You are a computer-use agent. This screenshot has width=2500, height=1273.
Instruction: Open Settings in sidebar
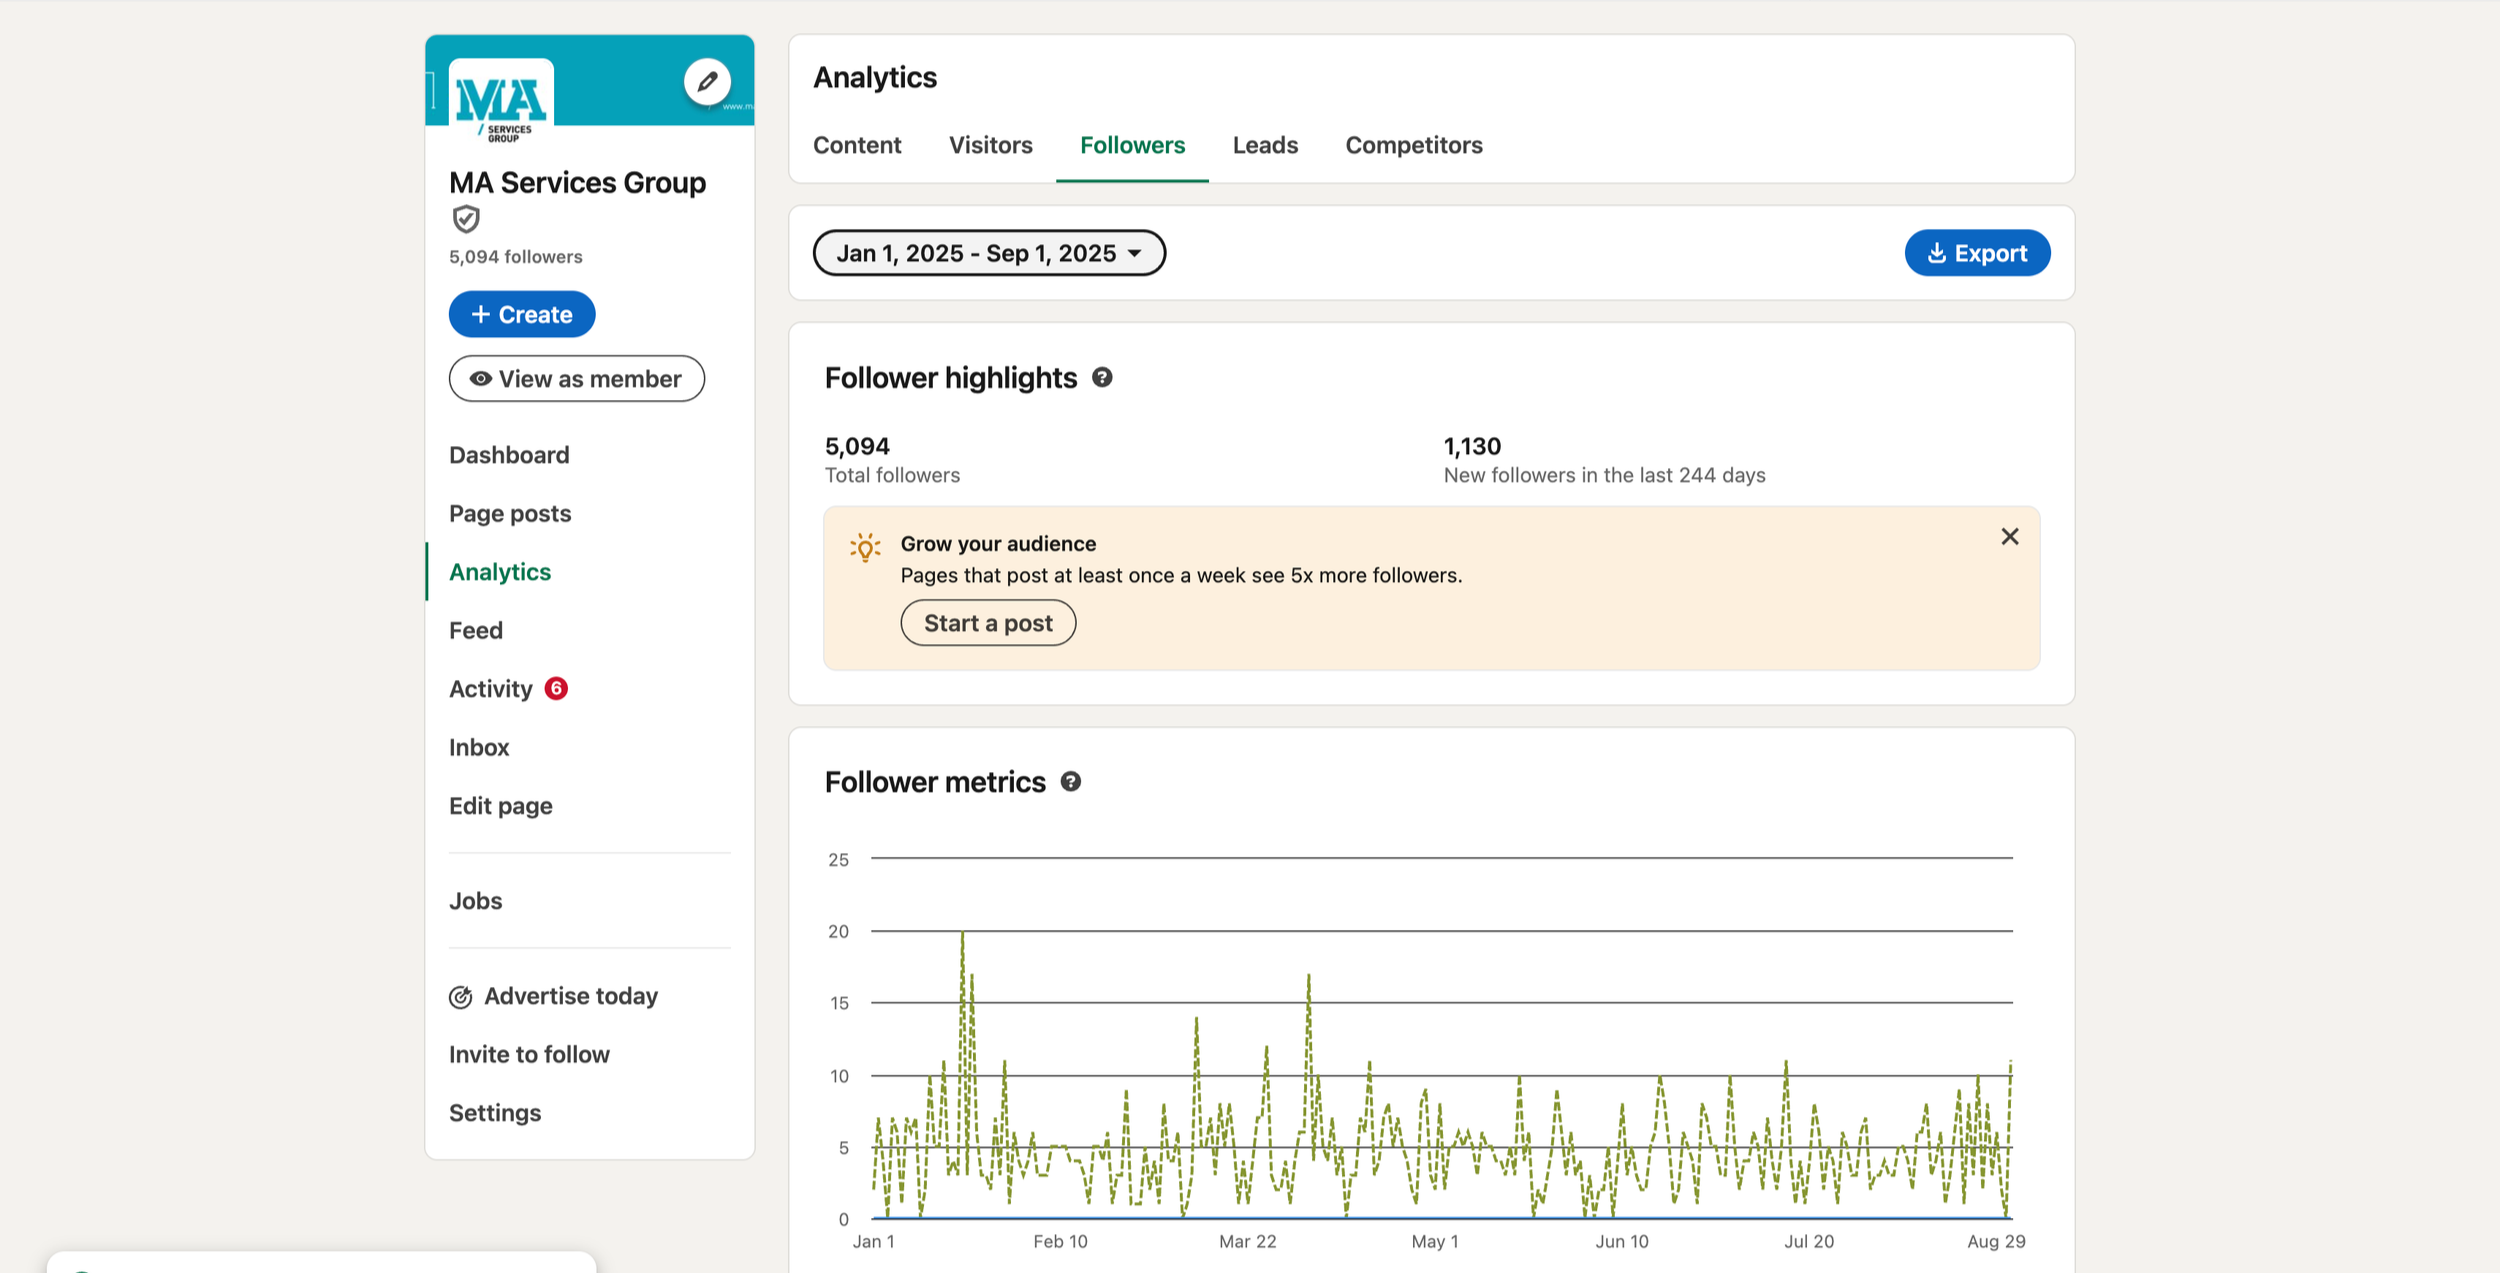pyautogui.click(x=495, y=1113)
